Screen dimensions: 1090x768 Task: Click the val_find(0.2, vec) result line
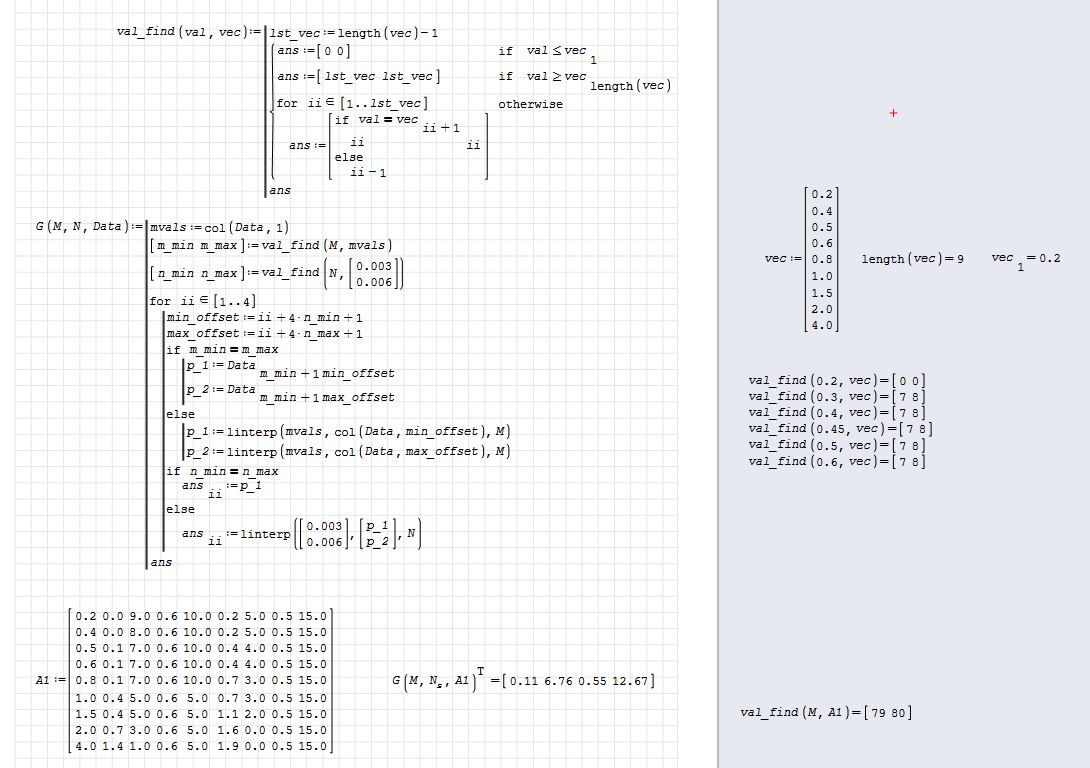point(836,380)
